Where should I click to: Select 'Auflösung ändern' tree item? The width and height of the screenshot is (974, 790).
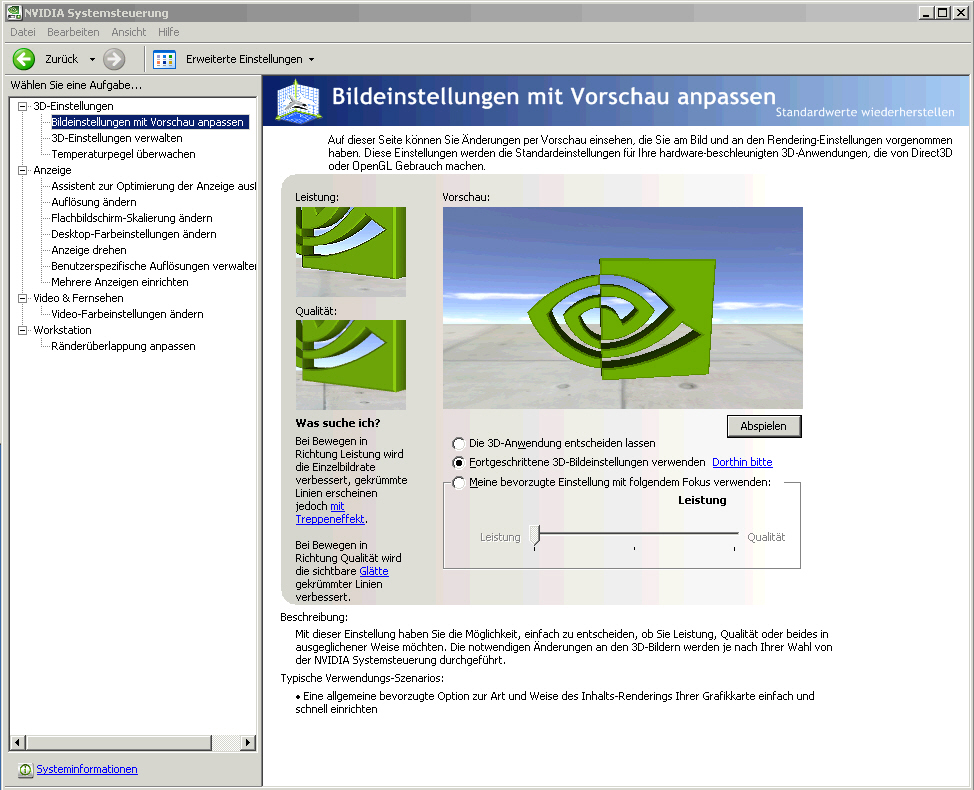[x=94, y=202]
